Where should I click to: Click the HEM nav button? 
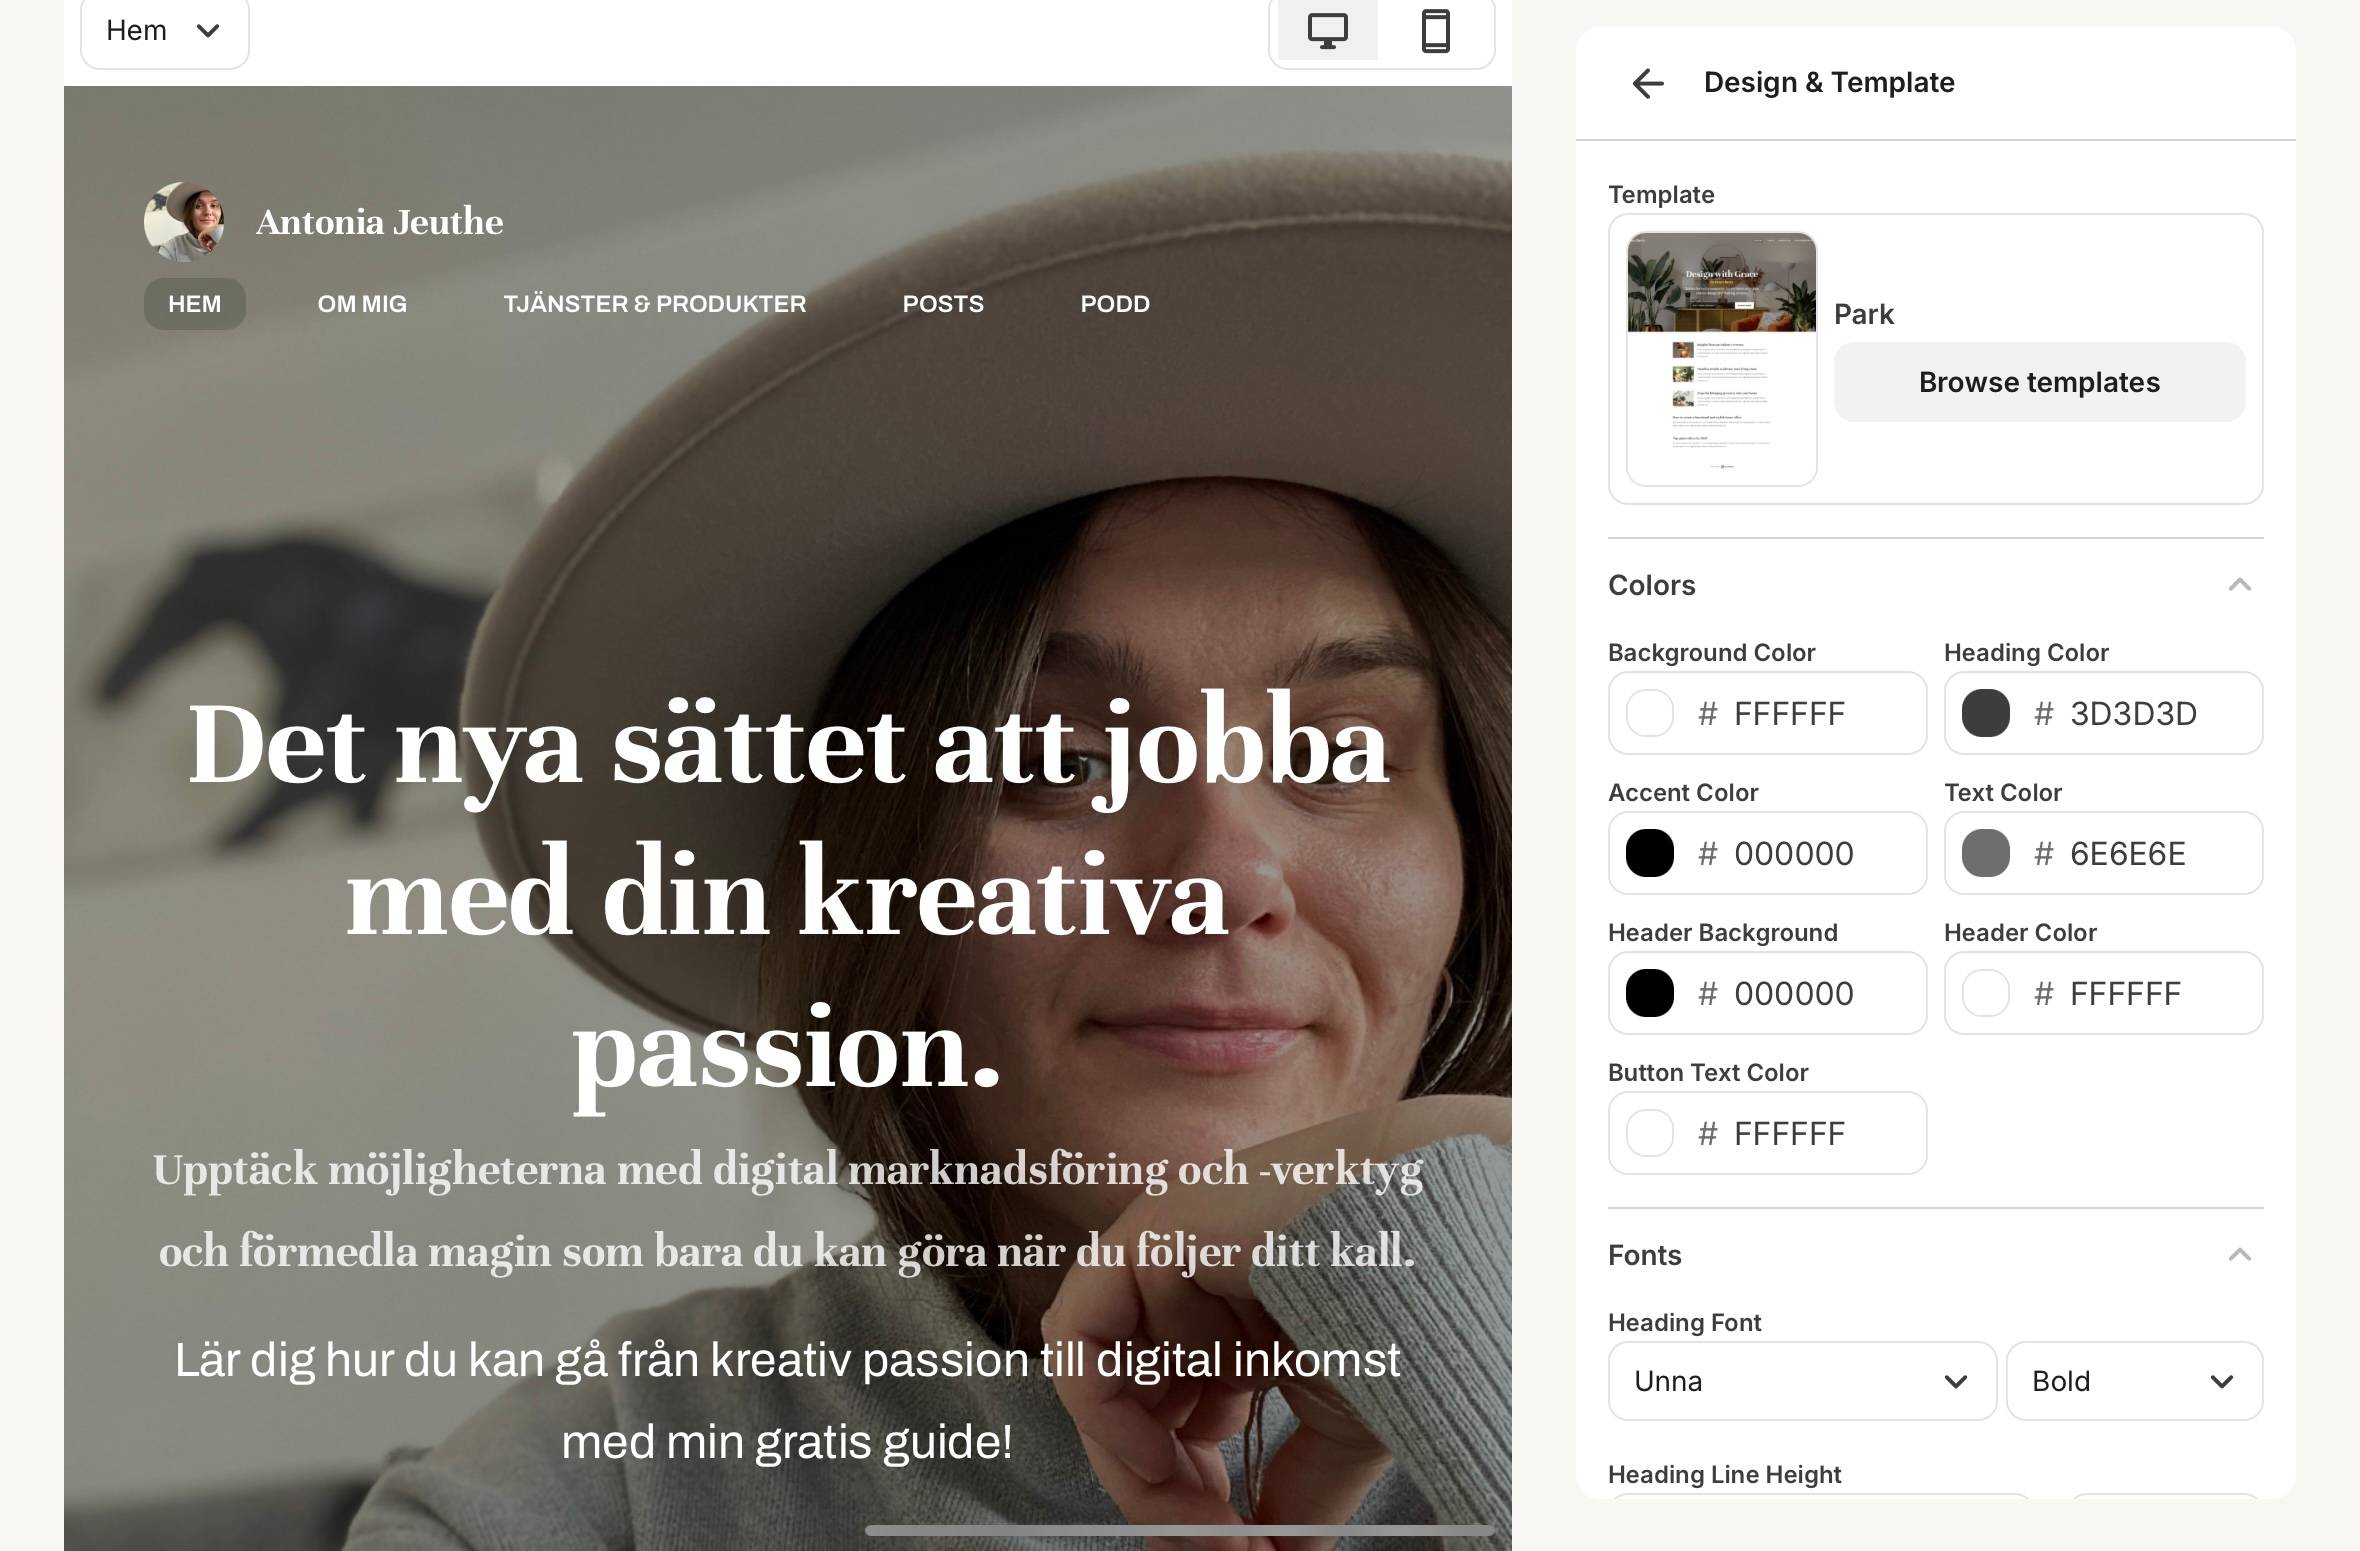(x=194, y=304)
